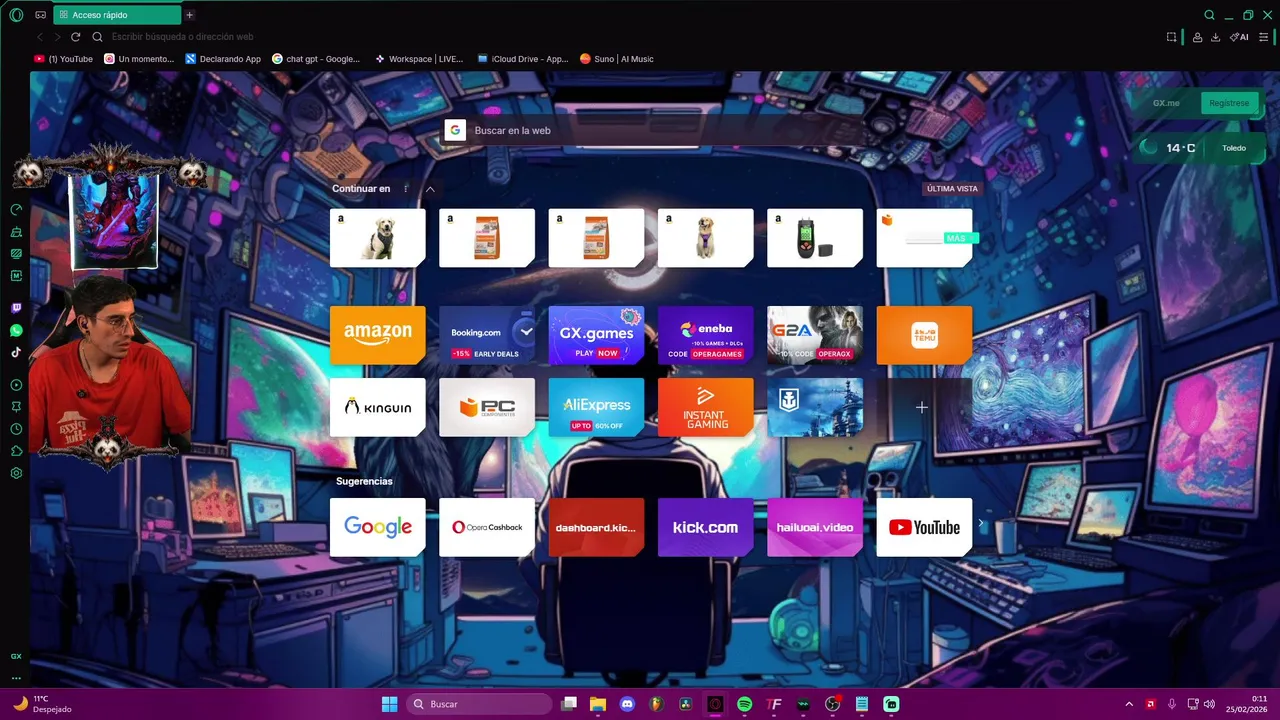Viewport: 1280px width, 720px height.
Task: Open the pinboards pin icon in sidebar
Action: coord(16,407)
